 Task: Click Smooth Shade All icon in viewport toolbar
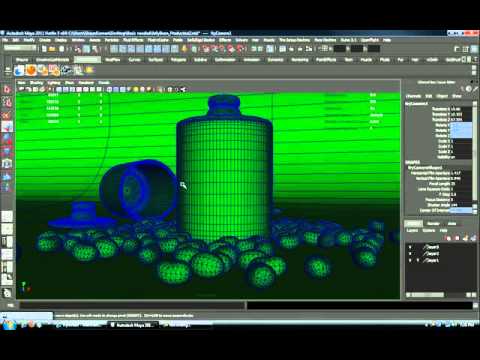point(116,89)
